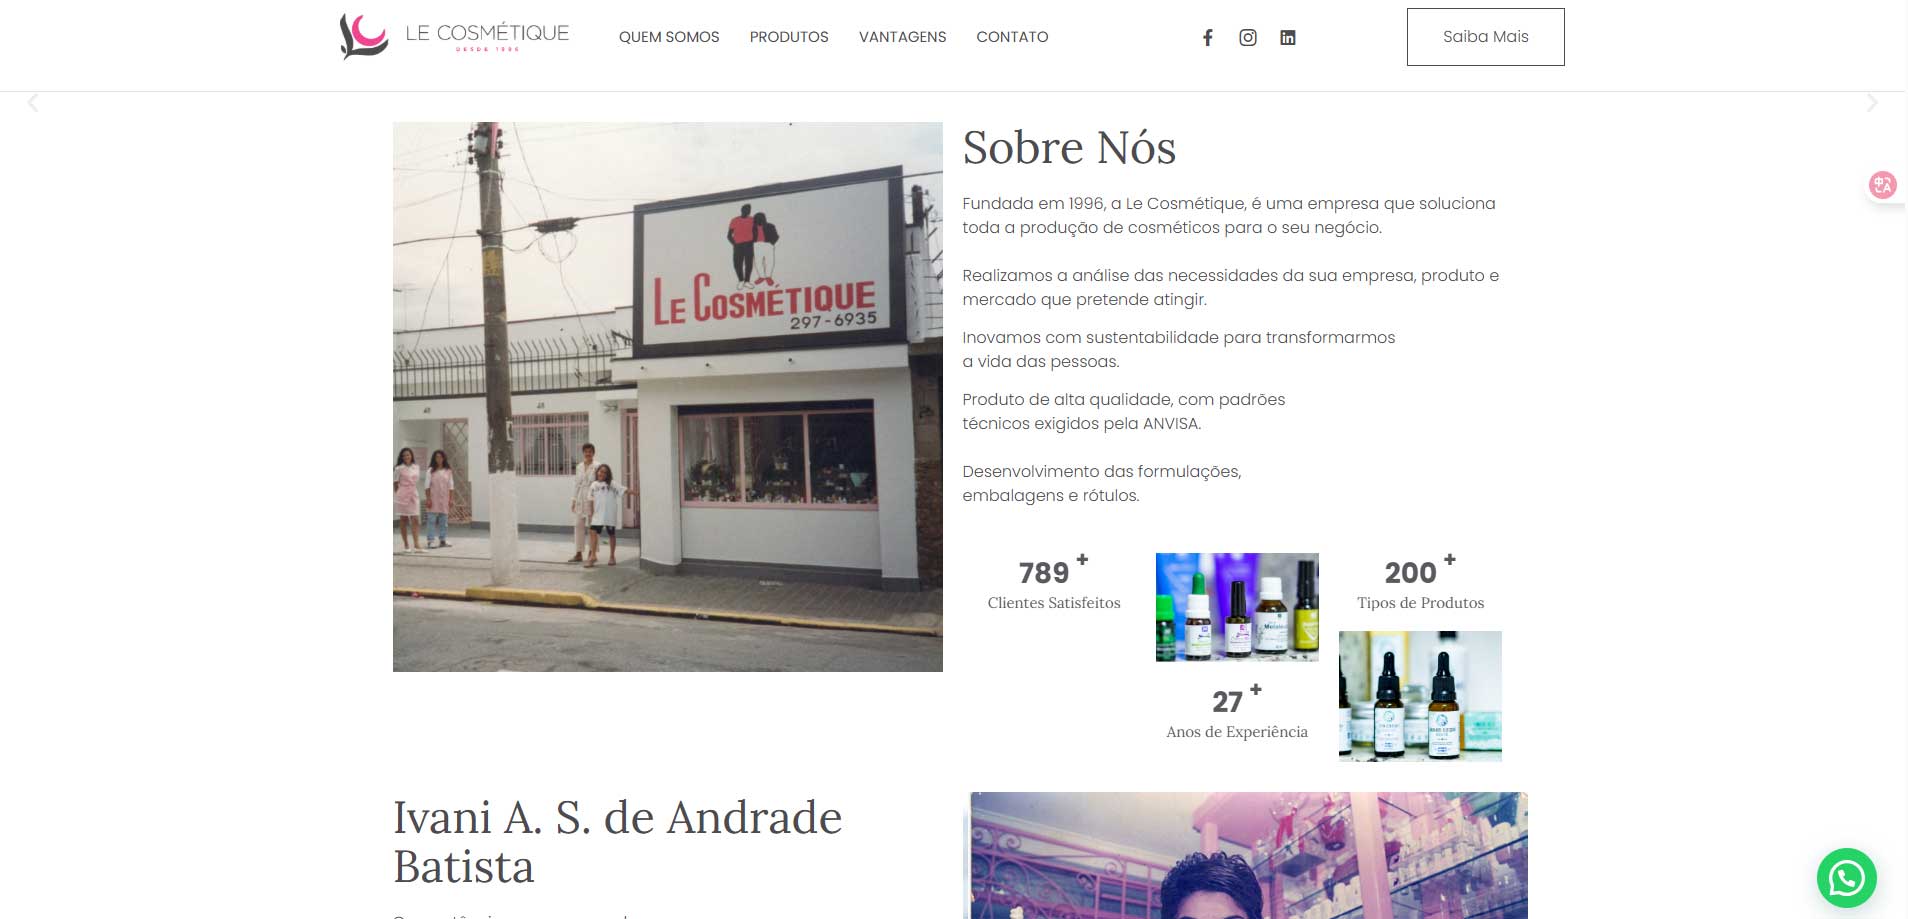Open the Facebook social icon
The height and width of the screenshot is (919, 1908).
point(1207,38)
